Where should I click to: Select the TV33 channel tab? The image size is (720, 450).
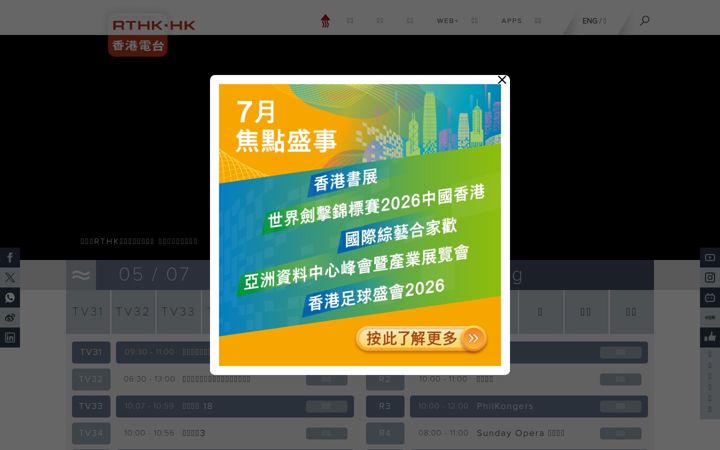[178, 312]
